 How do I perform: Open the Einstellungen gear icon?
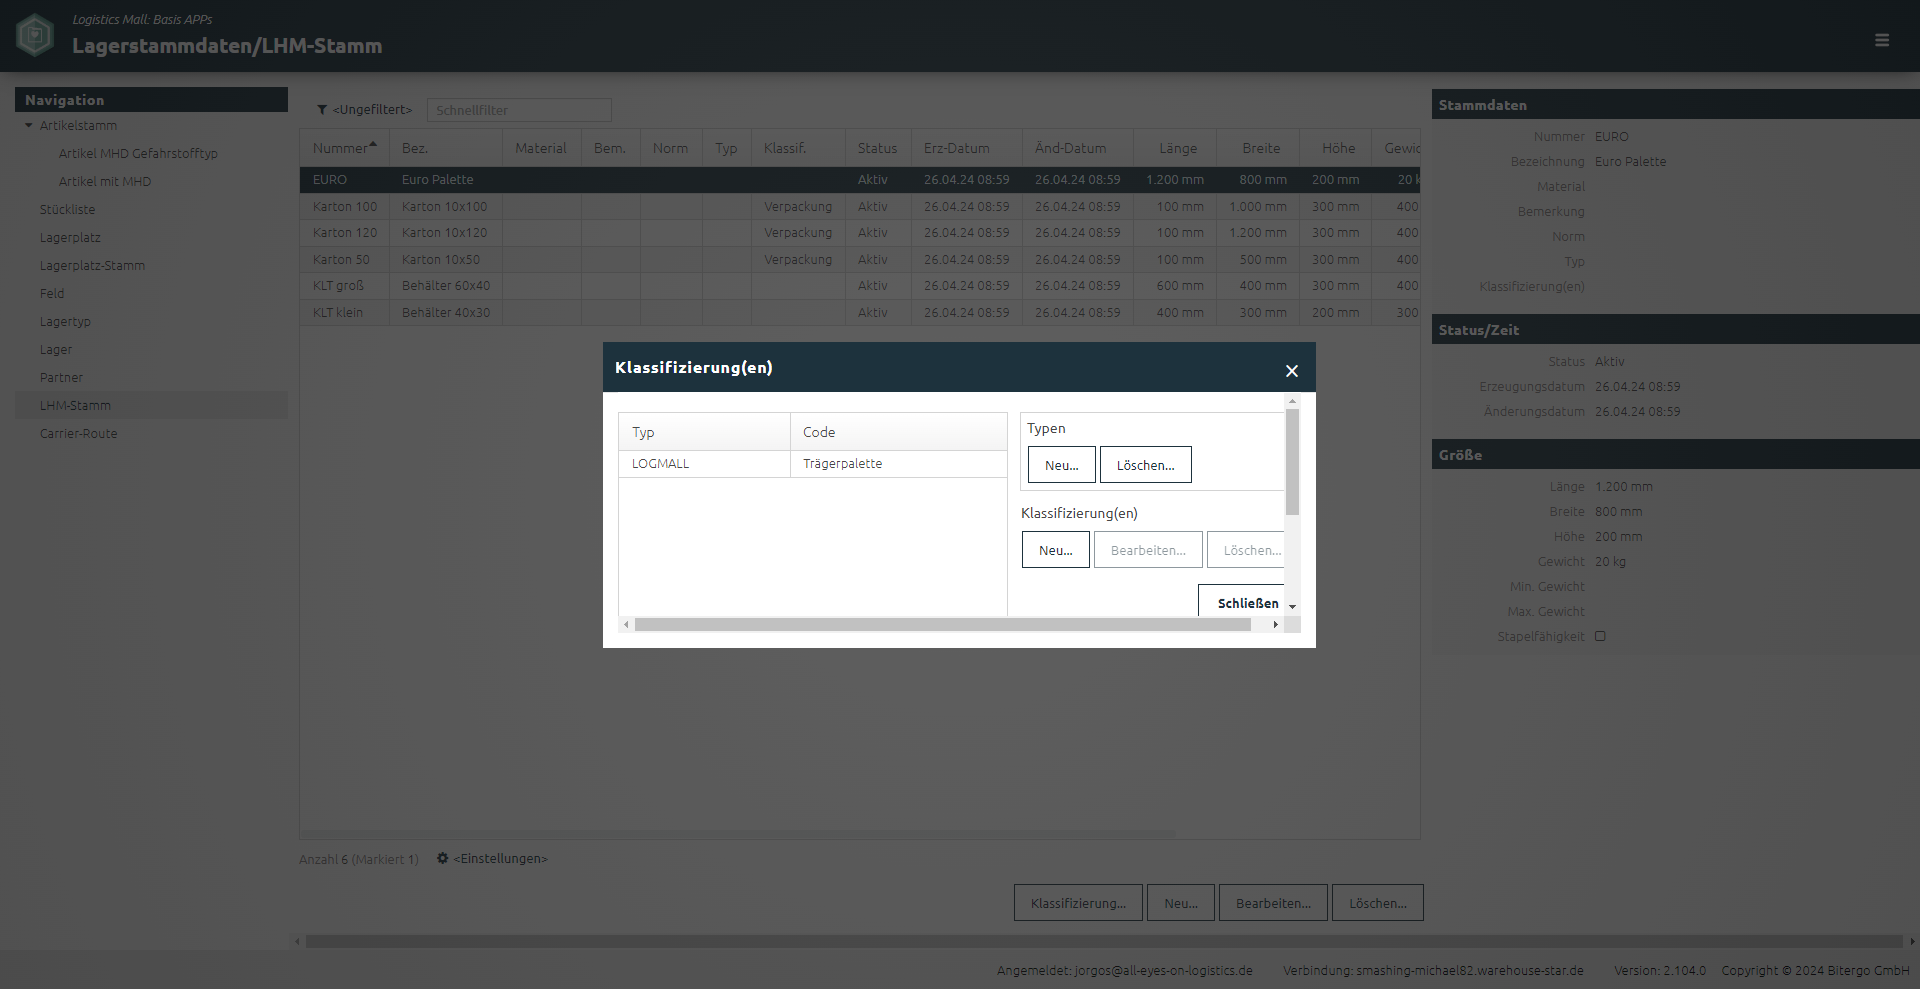tap(442, 858)
